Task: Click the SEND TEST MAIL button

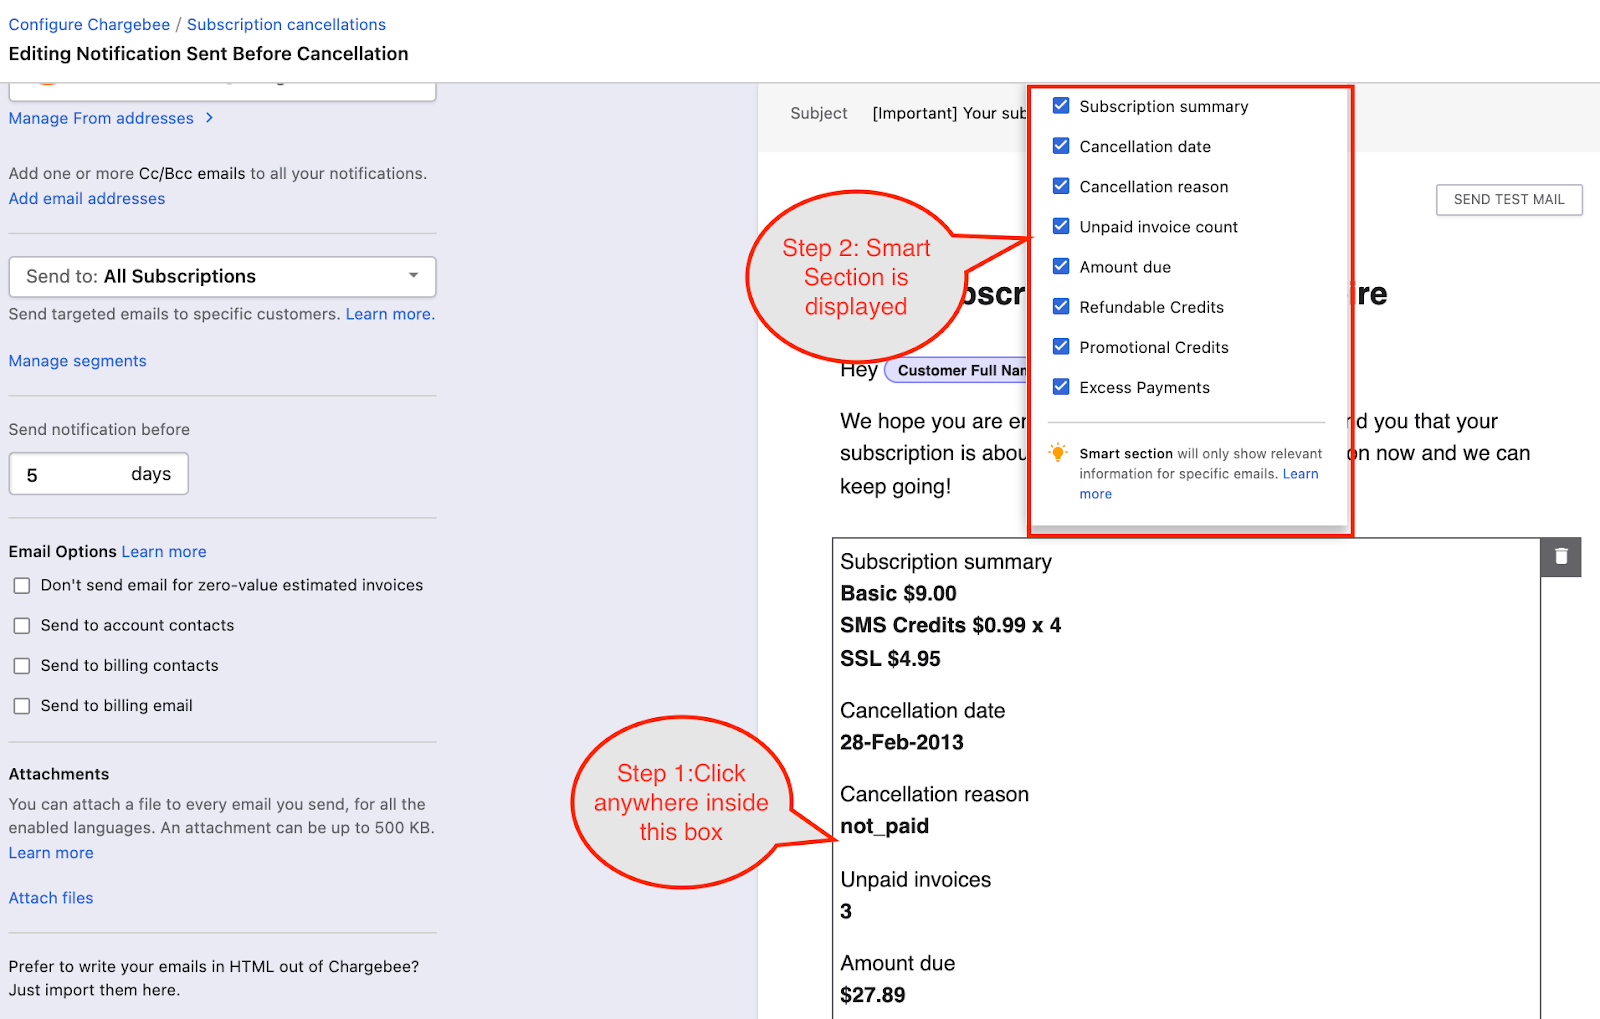Action: pyautogui.click(x=1508, y=200)
